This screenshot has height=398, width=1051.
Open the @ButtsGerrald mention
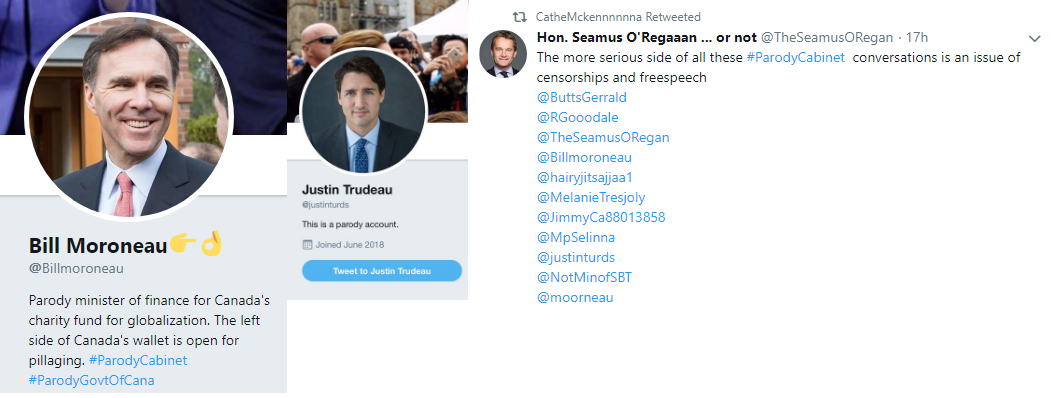click(x=582, y=97)
